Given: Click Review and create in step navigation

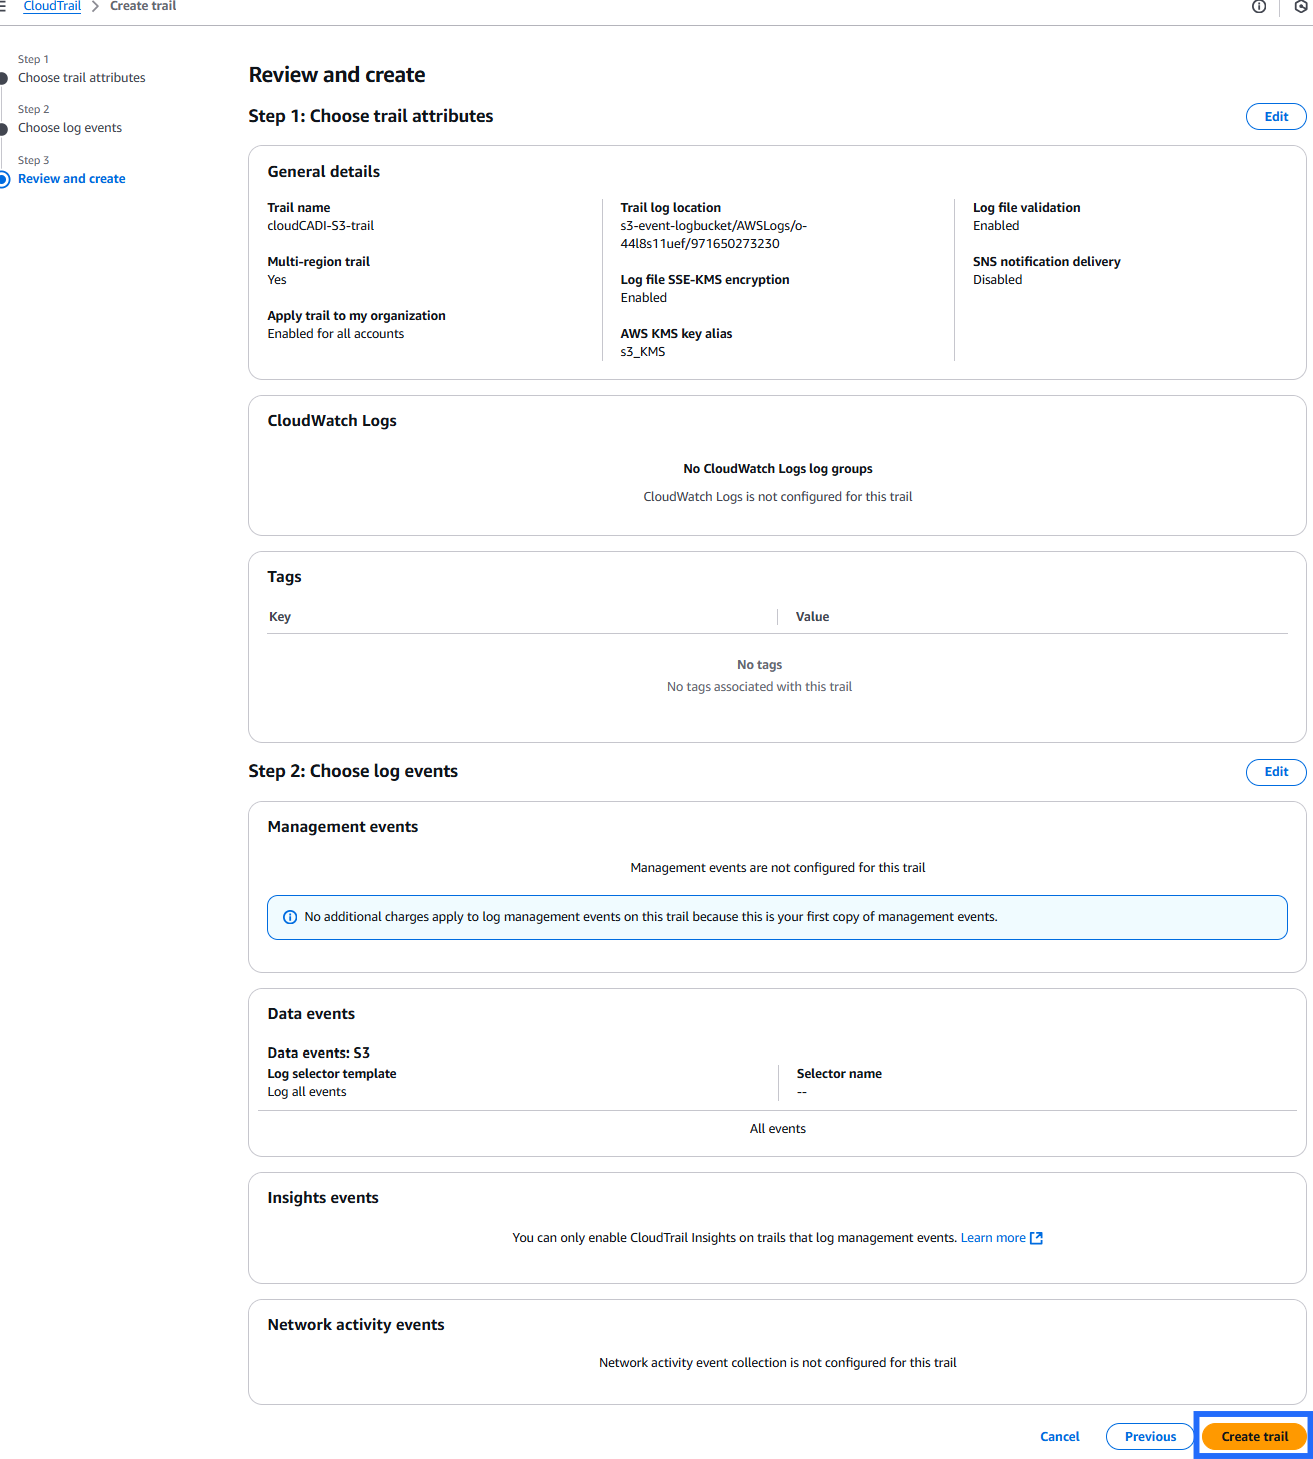Looking at the screenshot, I should 72,179.
